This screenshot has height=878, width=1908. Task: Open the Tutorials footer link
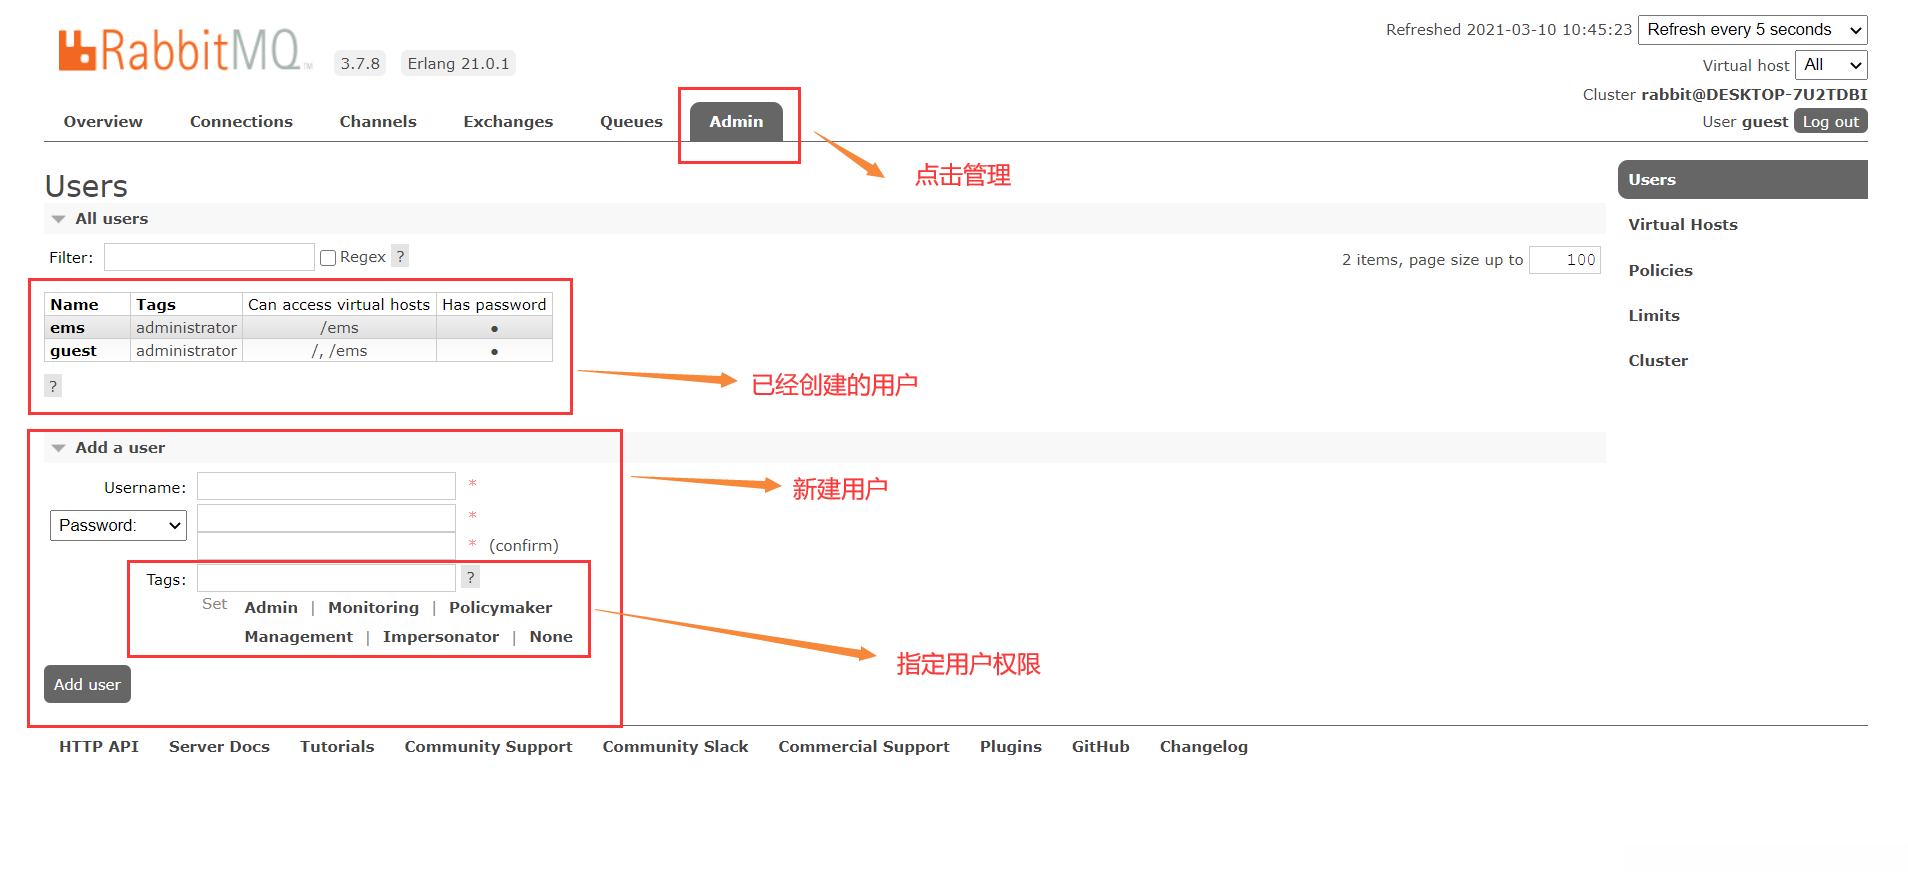point(337,747)
